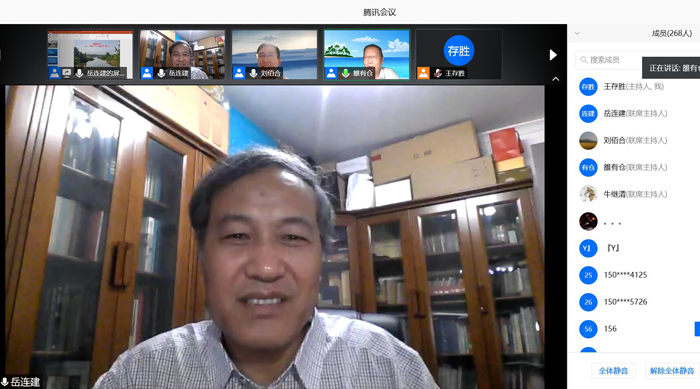Collapse the 成员 panel header chevron
The width and height of the screenshot is (700, 389).
coord(577,33)
